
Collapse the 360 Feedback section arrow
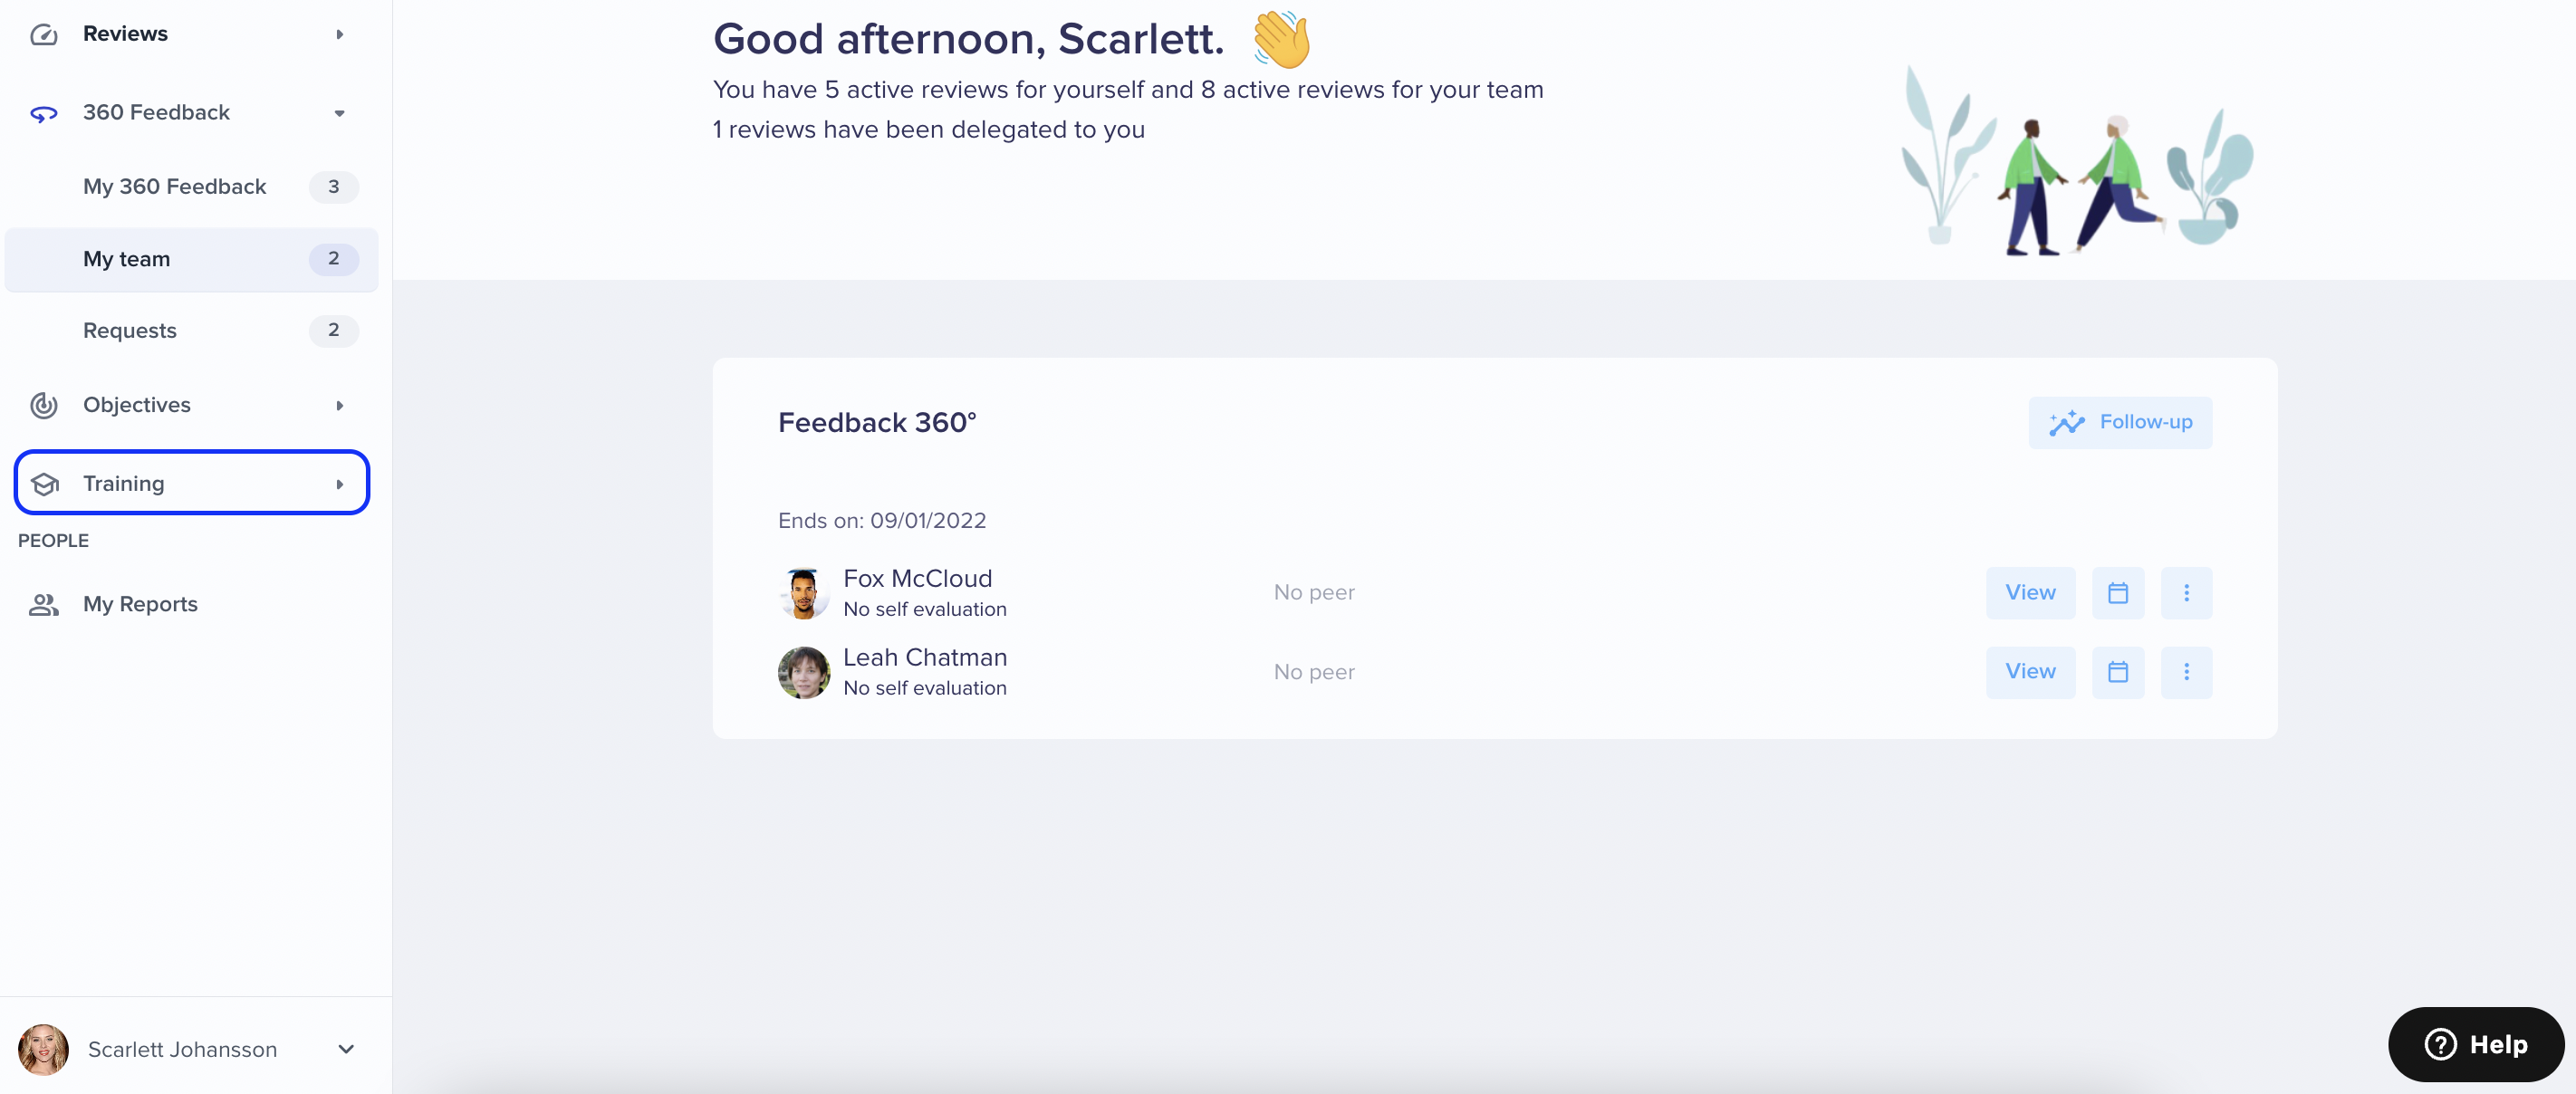(340, 113)
